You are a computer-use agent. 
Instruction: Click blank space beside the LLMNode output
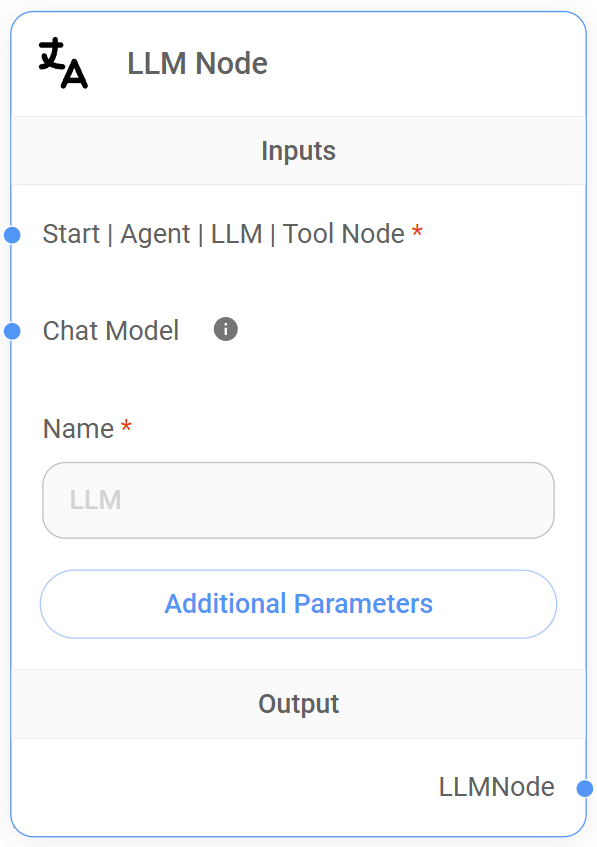coord(216,787)
